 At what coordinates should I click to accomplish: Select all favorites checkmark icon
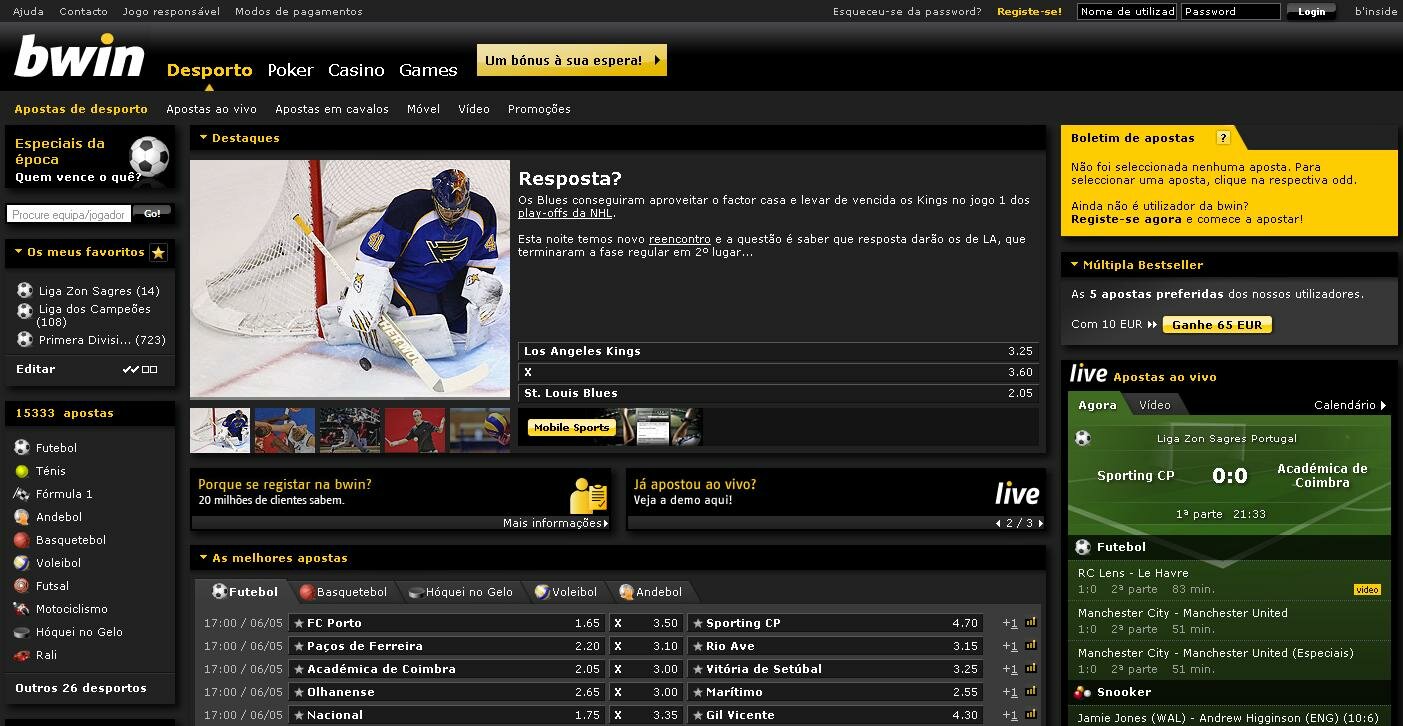(x=131, y=370)
